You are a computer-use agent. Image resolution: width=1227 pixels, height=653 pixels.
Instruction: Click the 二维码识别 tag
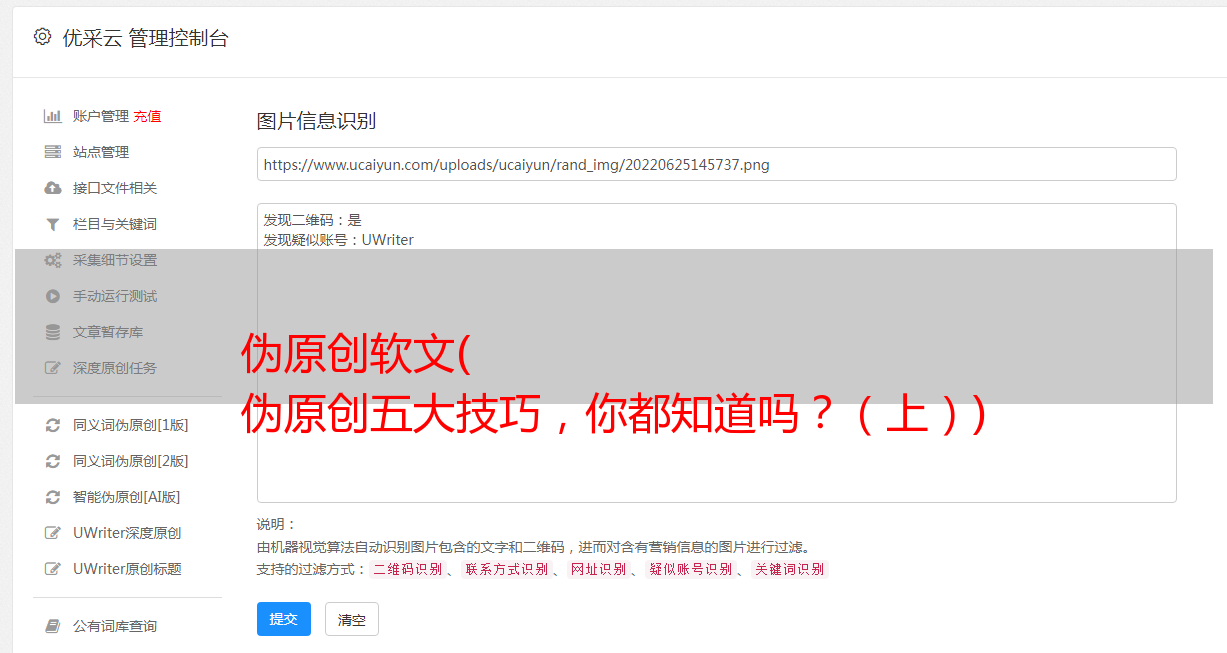407,569
